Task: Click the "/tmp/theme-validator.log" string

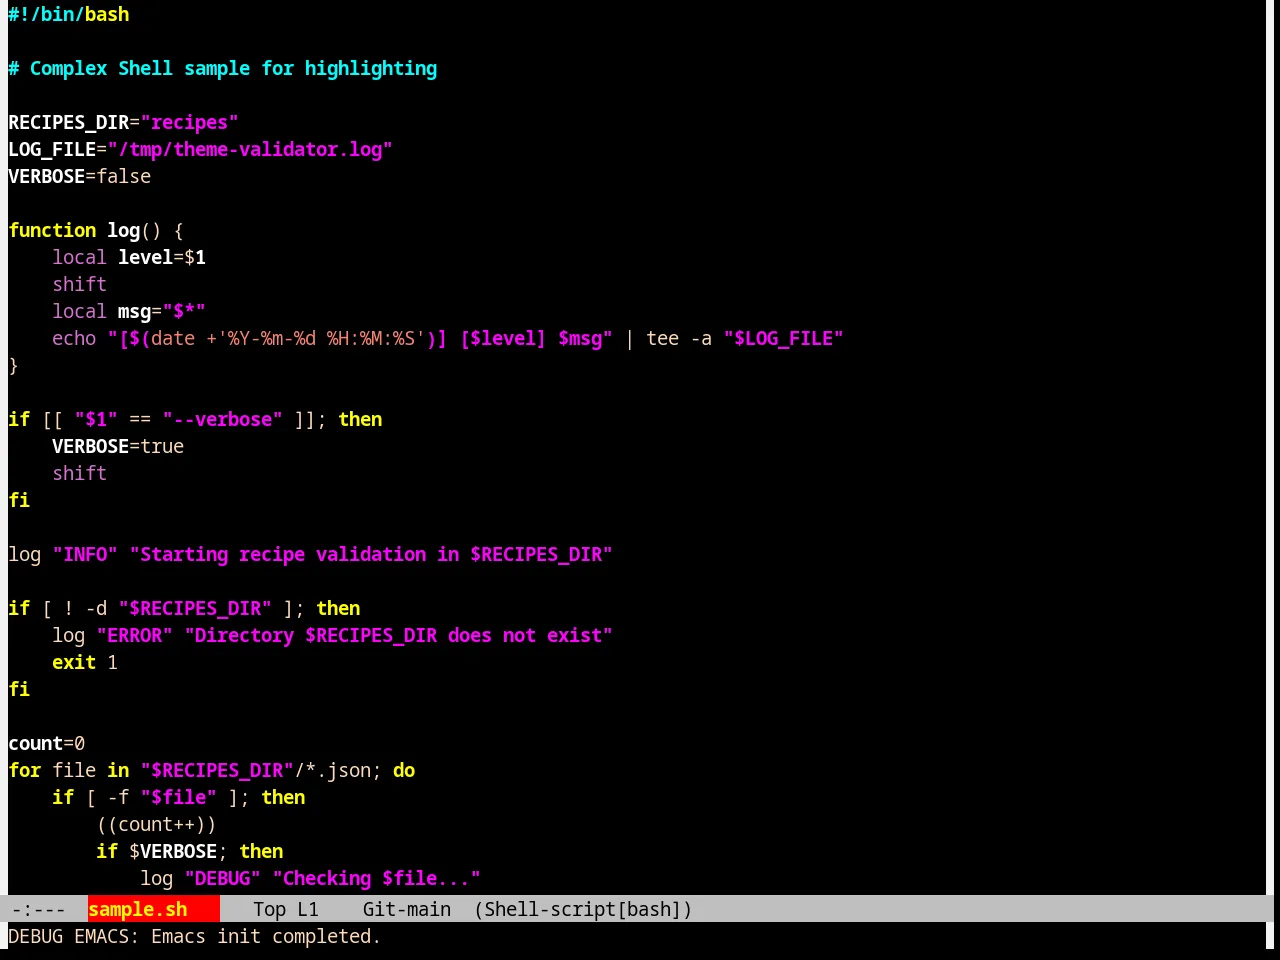Action: pos(250,149)
